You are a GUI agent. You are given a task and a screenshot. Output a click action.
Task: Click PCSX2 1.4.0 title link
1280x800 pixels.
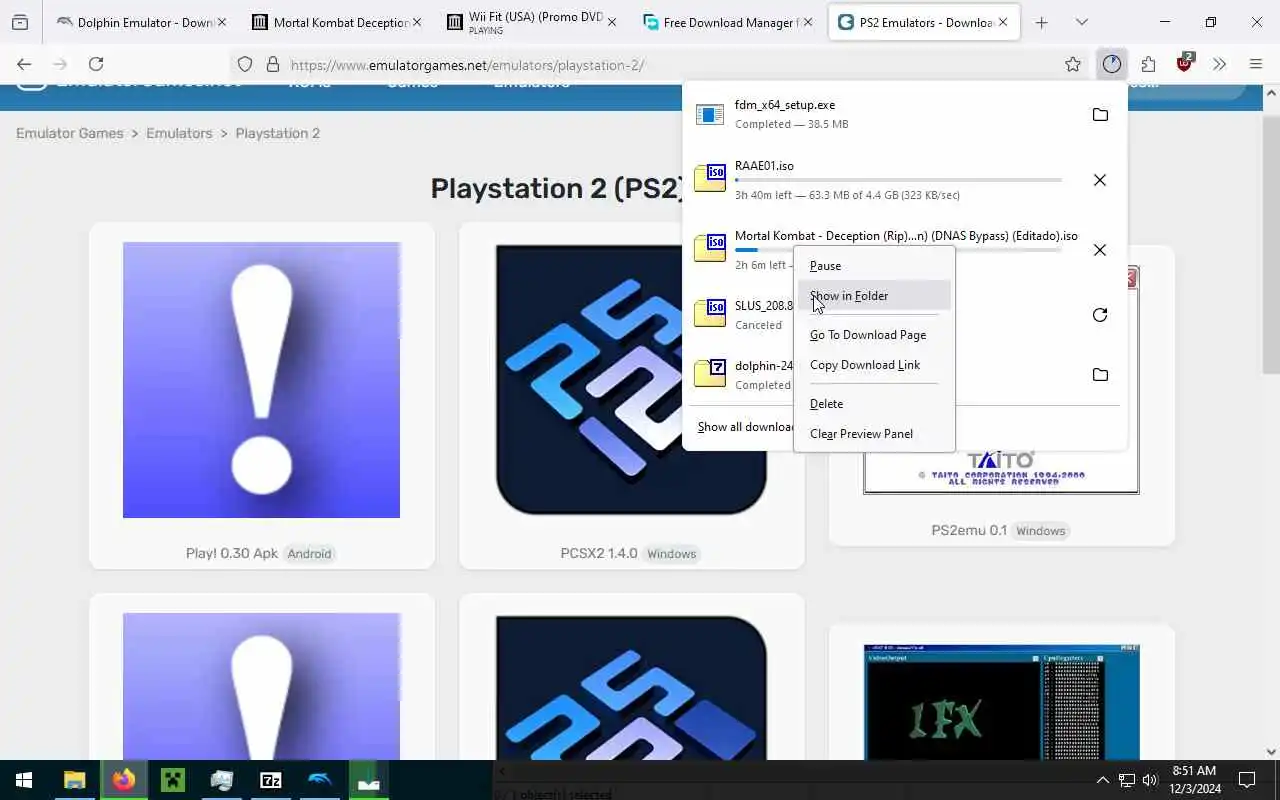[599, 553]
